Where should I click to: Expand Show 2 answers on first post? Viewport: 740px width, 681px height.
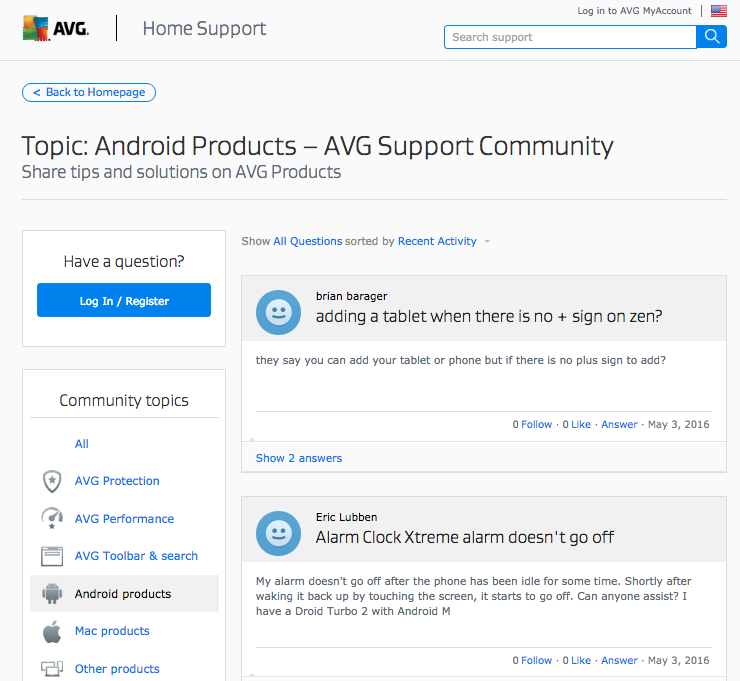298,458
